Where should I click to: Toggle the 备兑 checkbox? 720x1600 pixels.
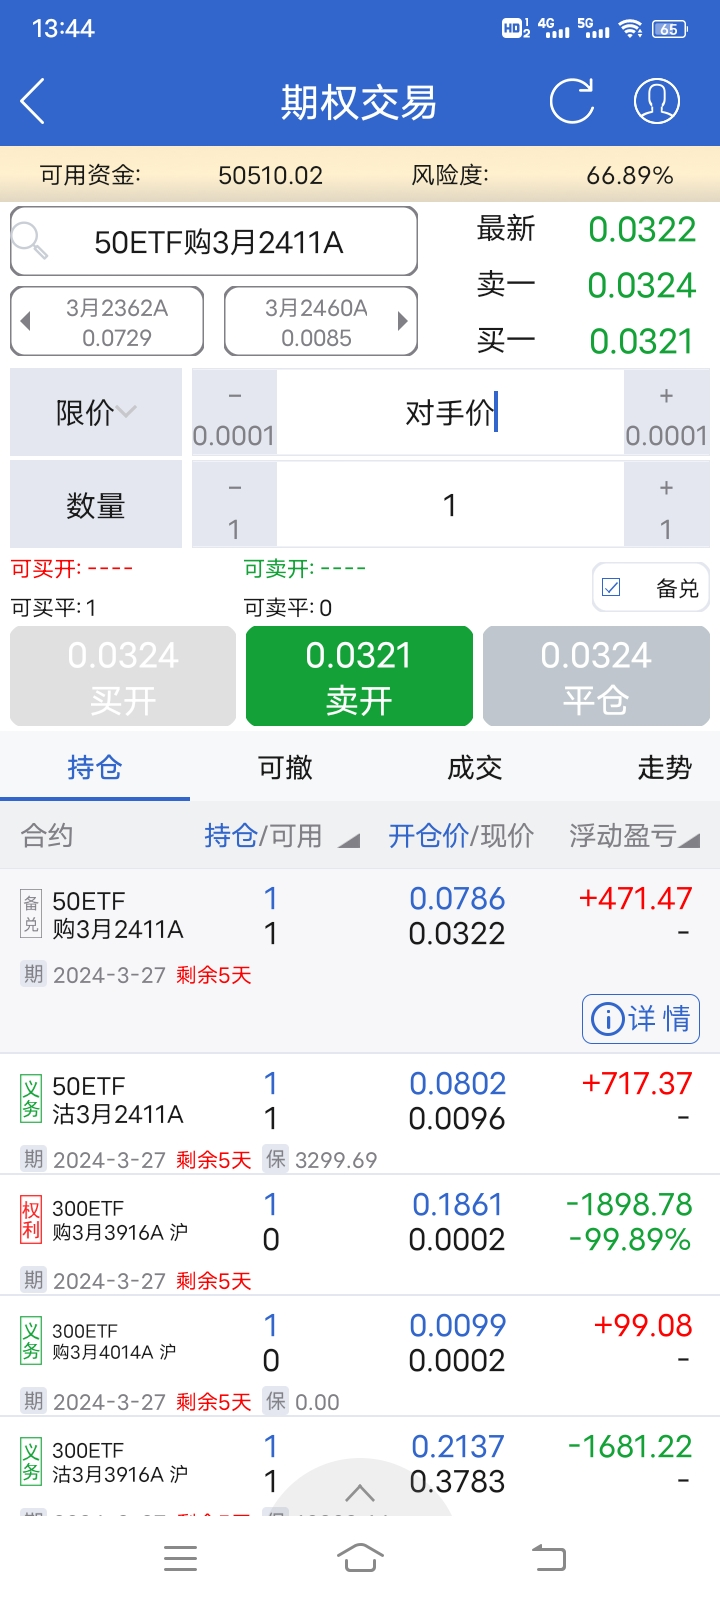click(611, 588)
